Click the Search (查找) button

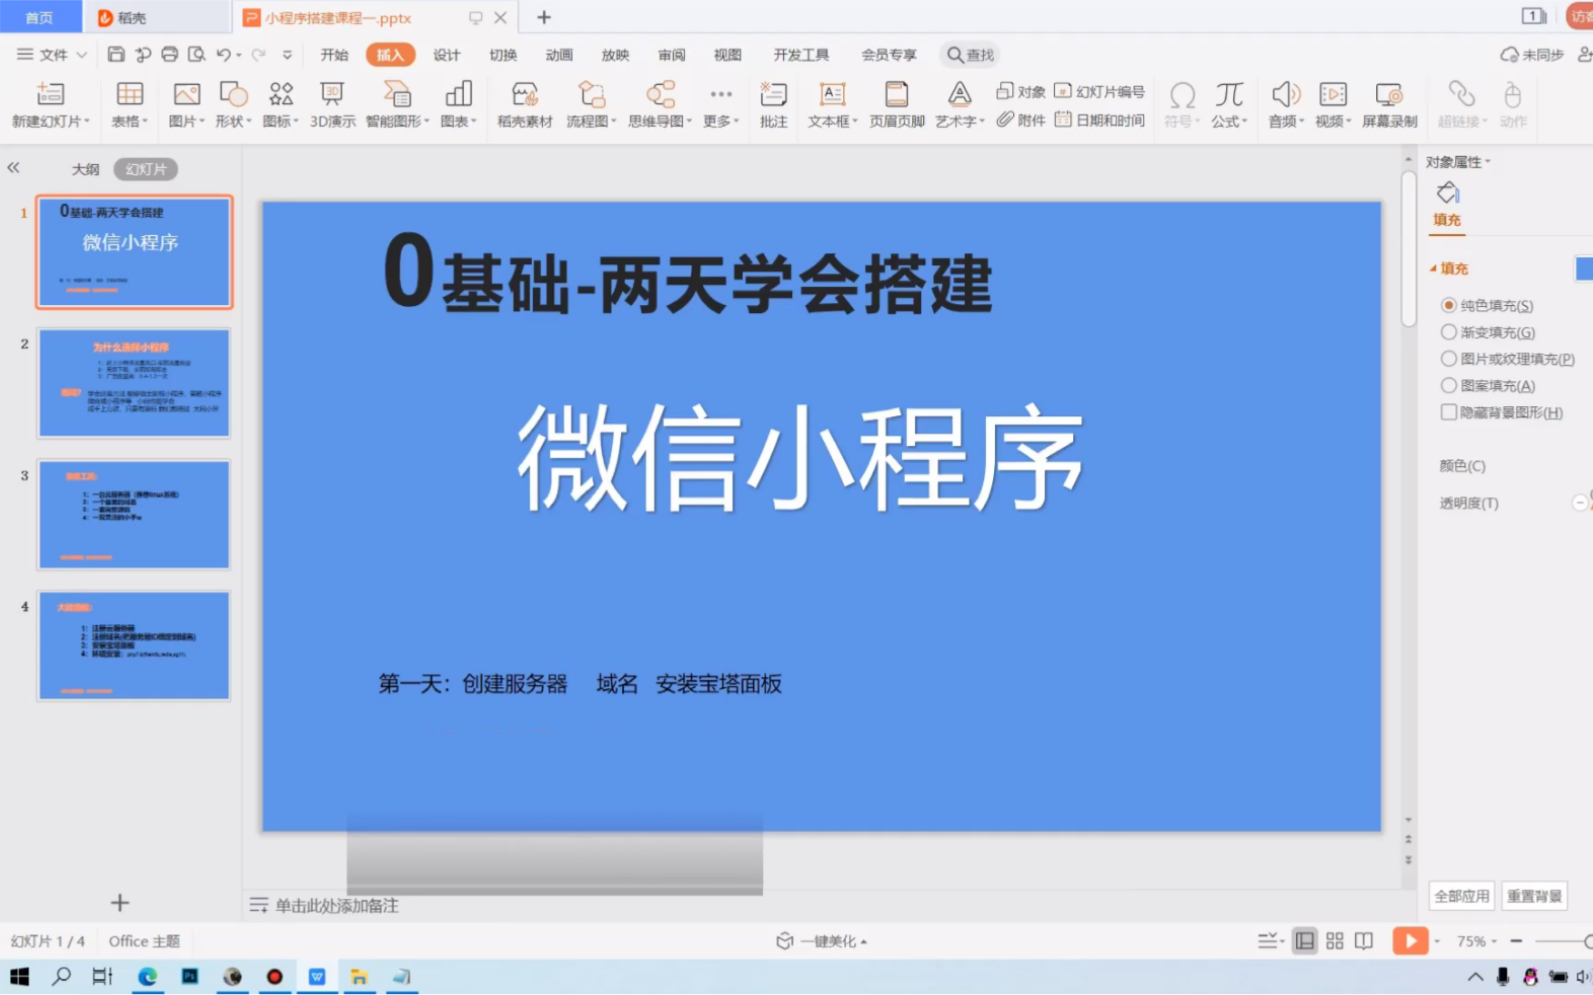point(971,54)
